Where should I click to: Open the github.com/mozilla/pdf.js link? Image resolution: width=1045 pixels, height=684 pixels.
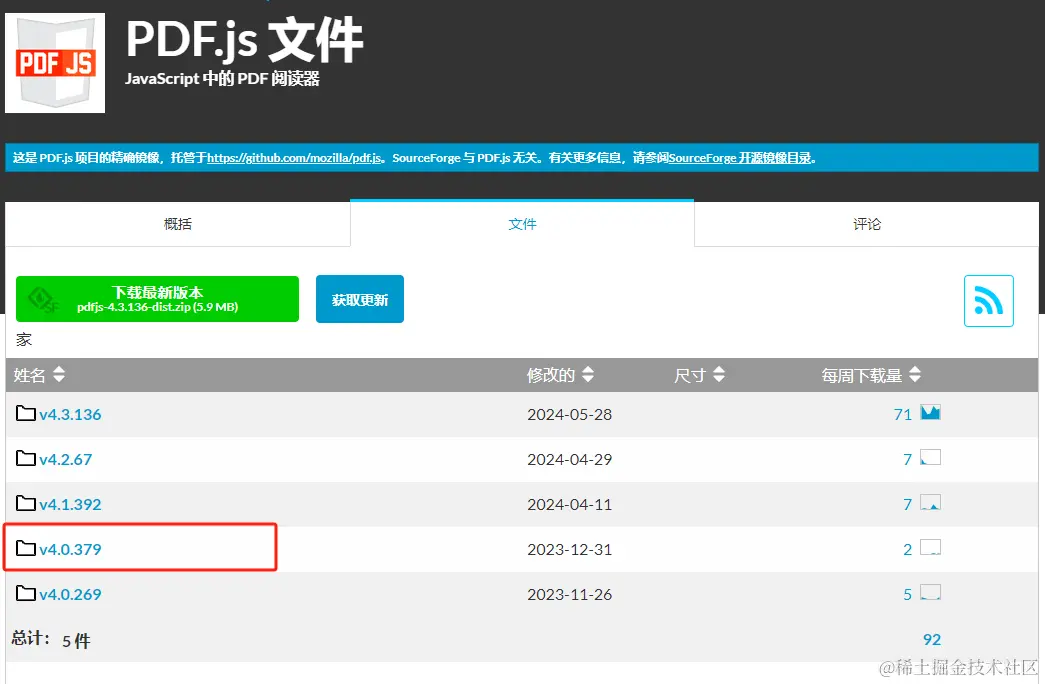[295, 158]
